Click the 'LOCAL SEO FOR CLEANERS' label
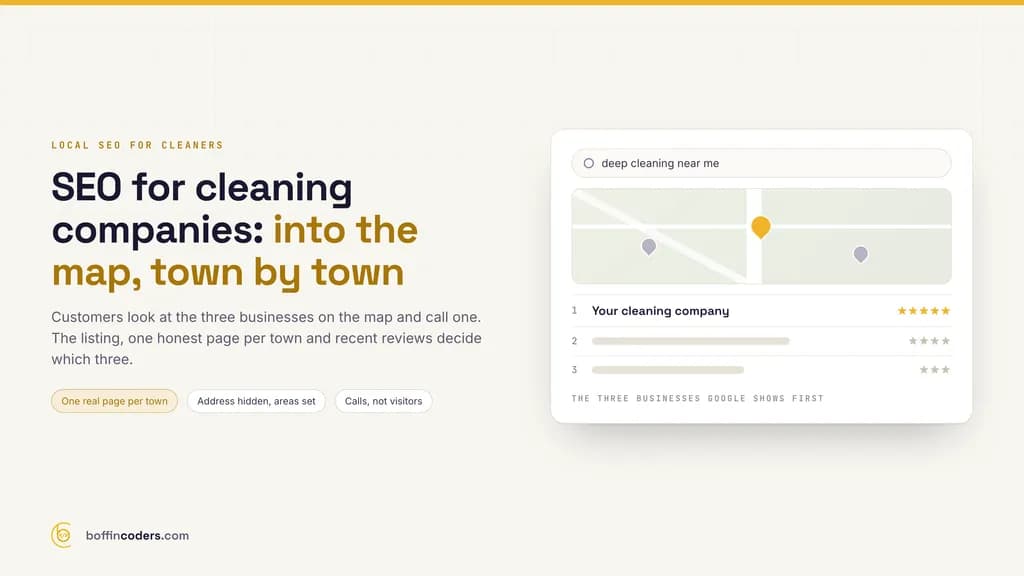Image resolution: width=1024 pixels, height=576 pixels. click(x=137, y=145)
